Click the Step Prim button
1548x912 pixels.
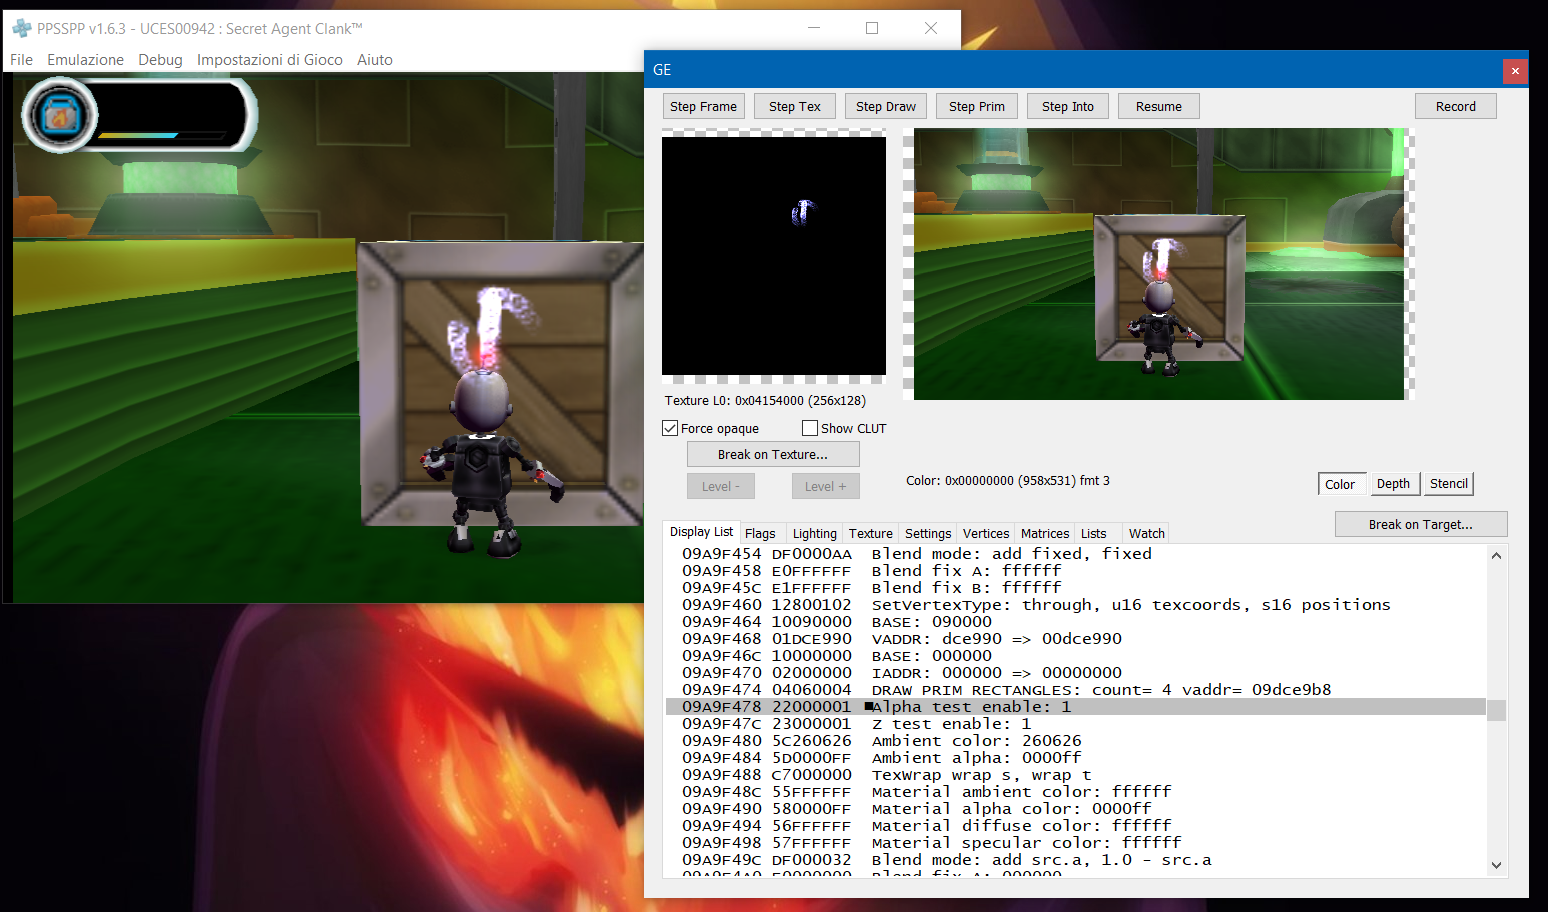coord(976,105)
